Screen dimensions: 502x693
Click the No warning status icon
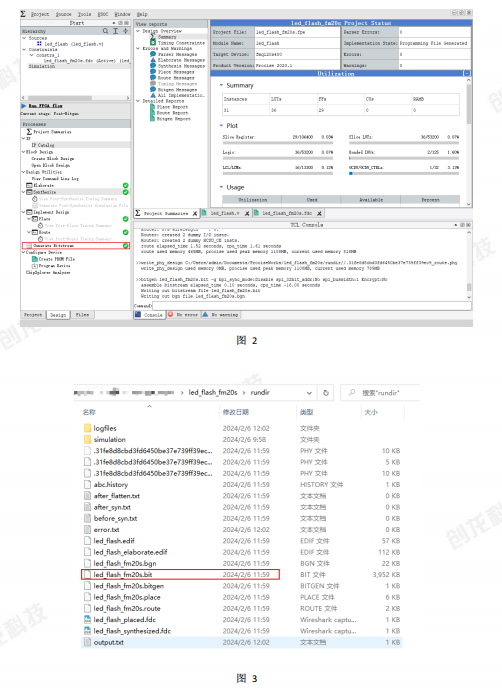click(x=205, y=315)
